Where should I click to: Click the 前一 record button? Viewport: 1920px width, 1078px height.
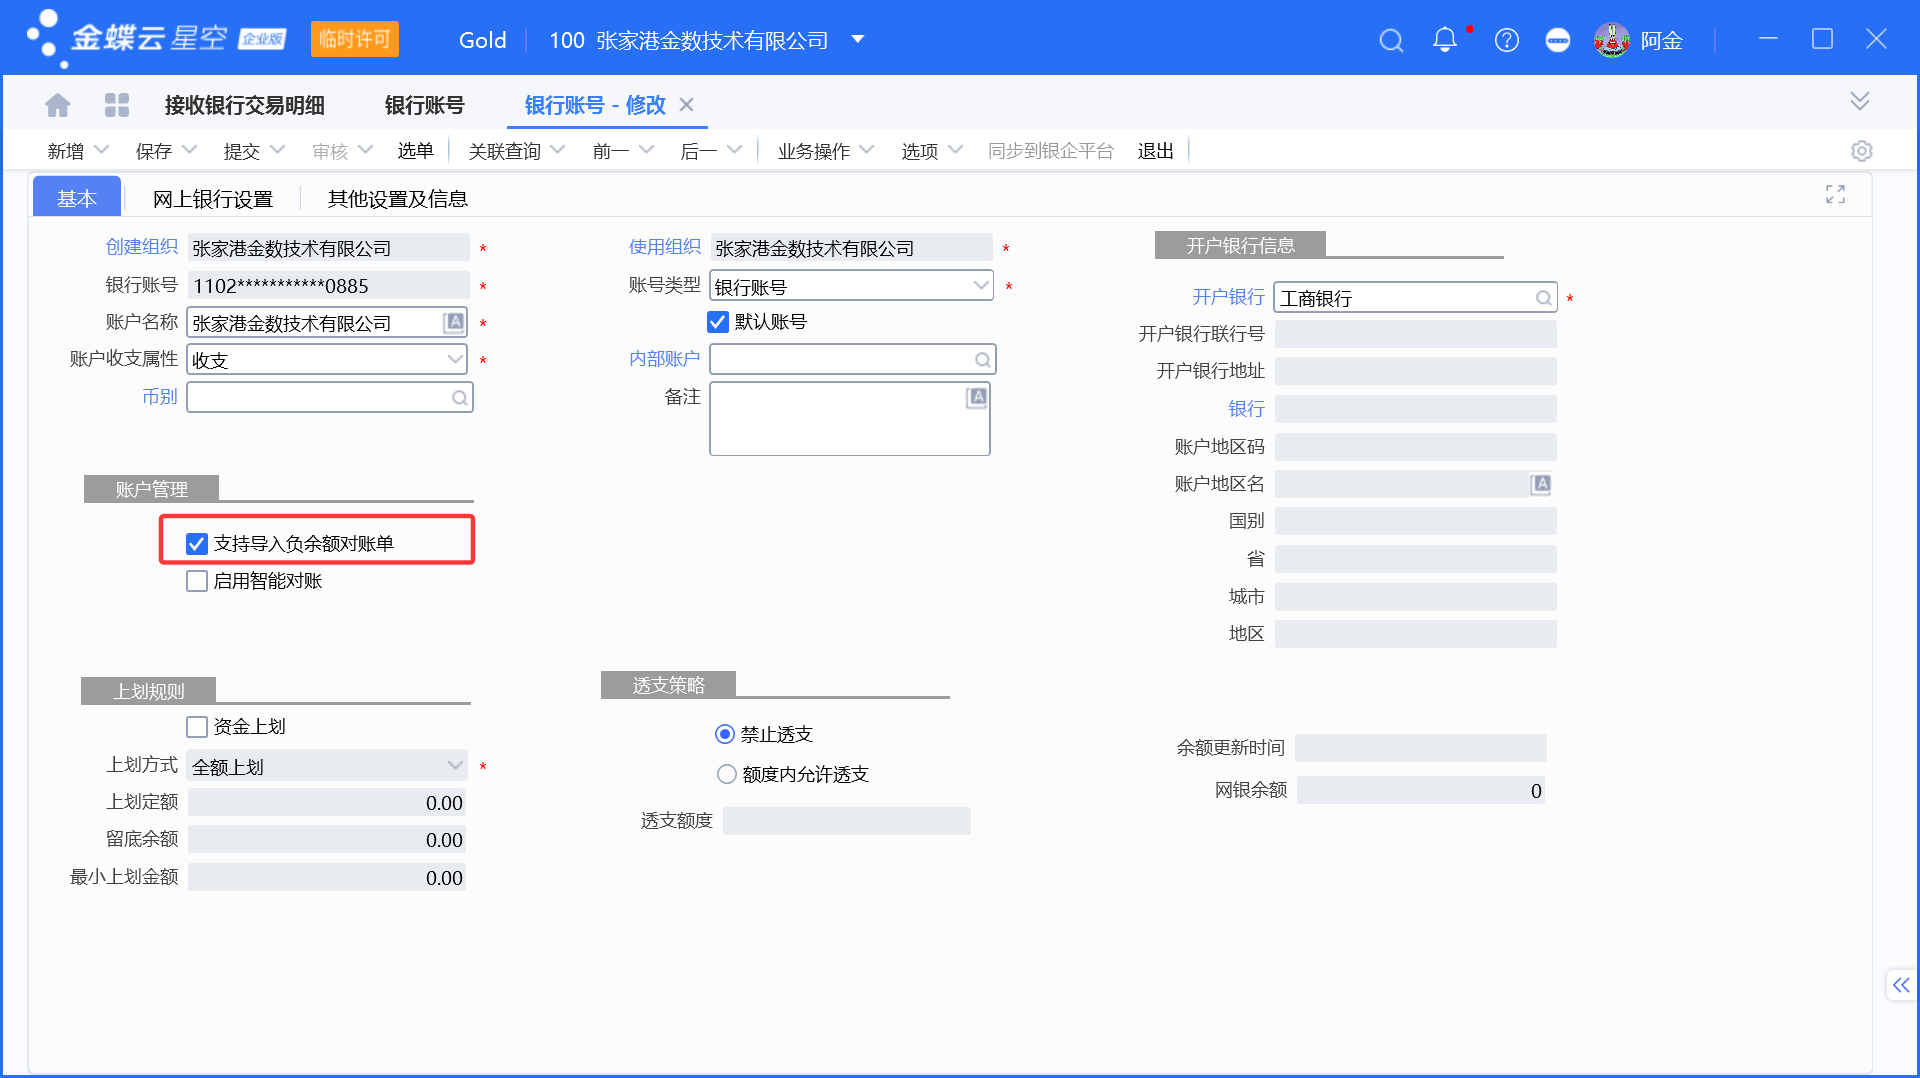click(610, 151)
